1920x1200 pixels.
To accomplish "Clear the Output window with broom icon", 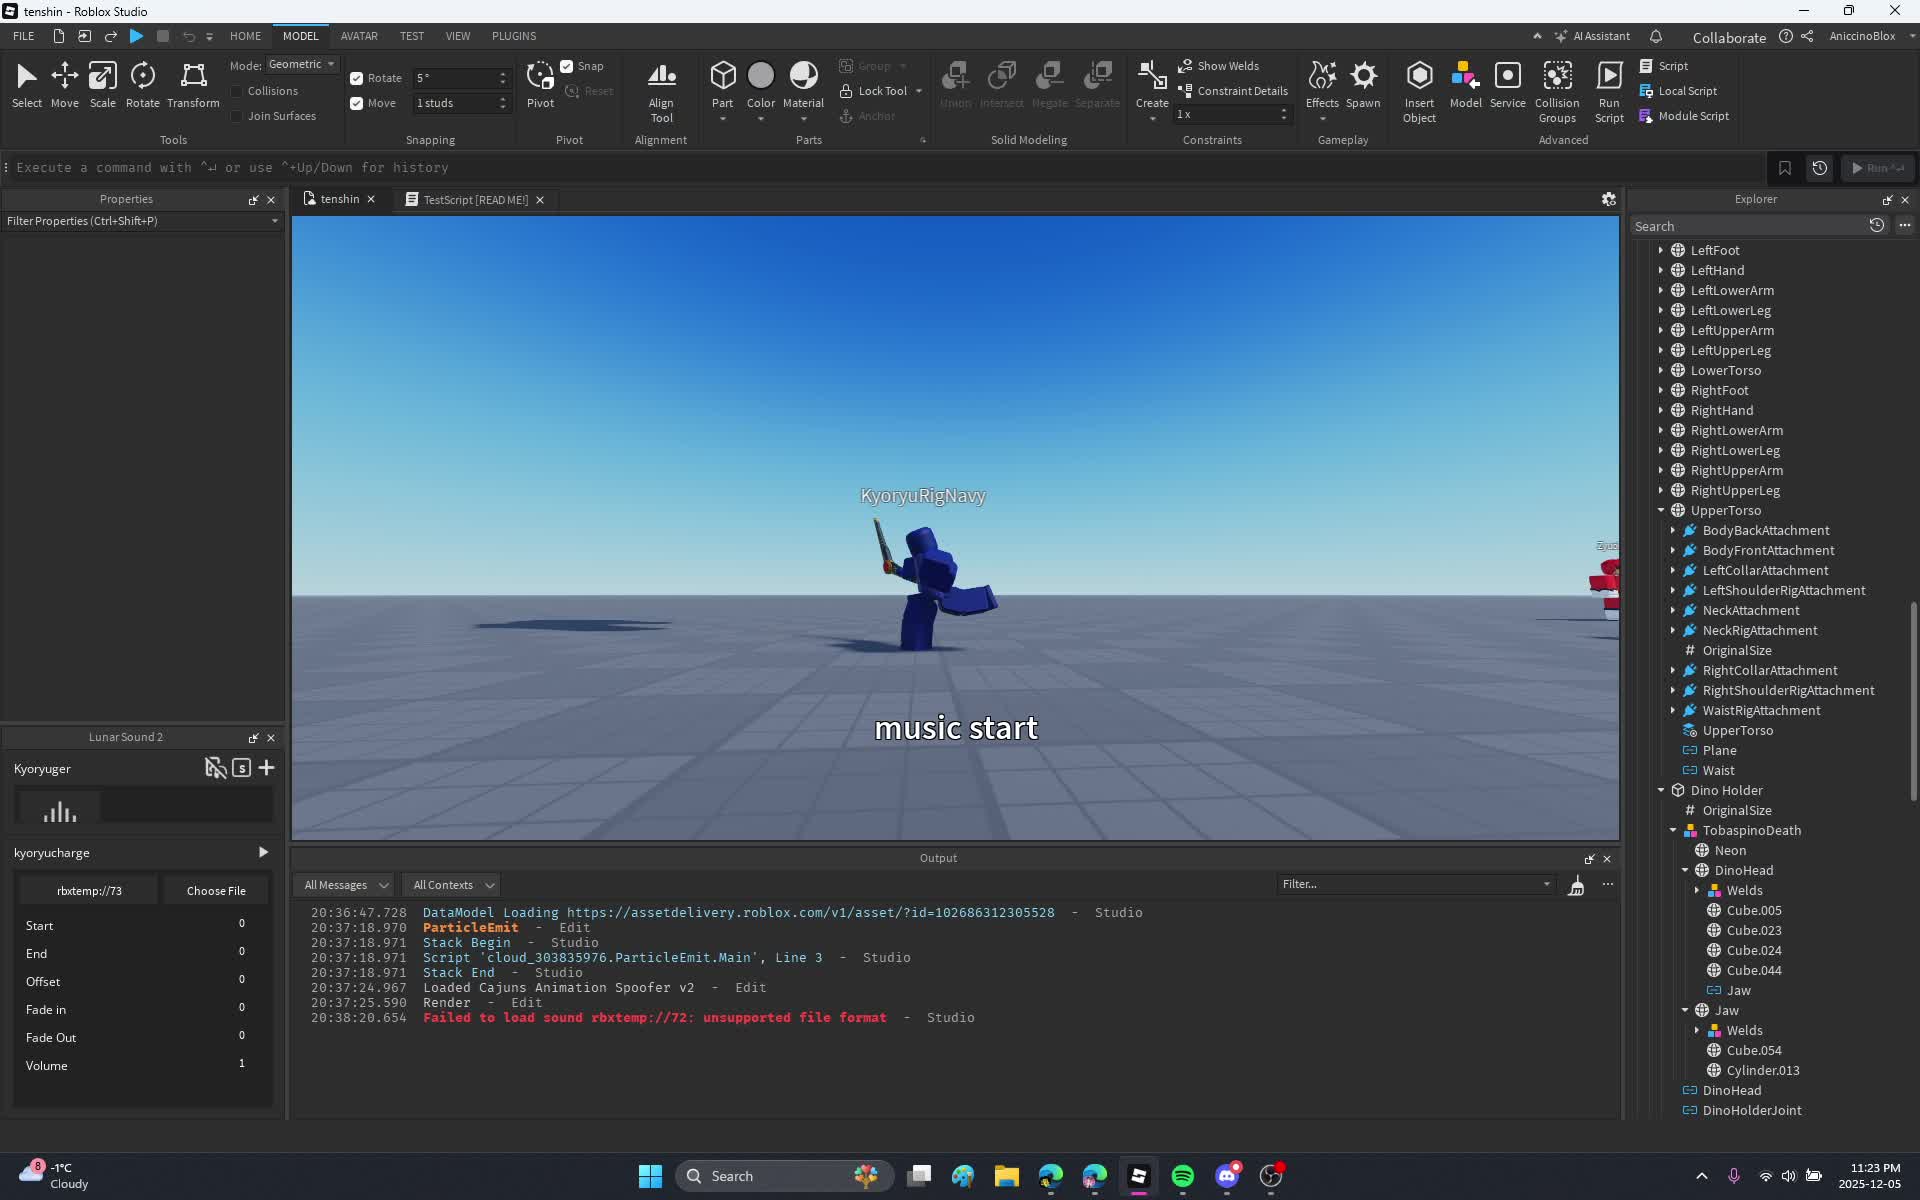I will 1576,885.
